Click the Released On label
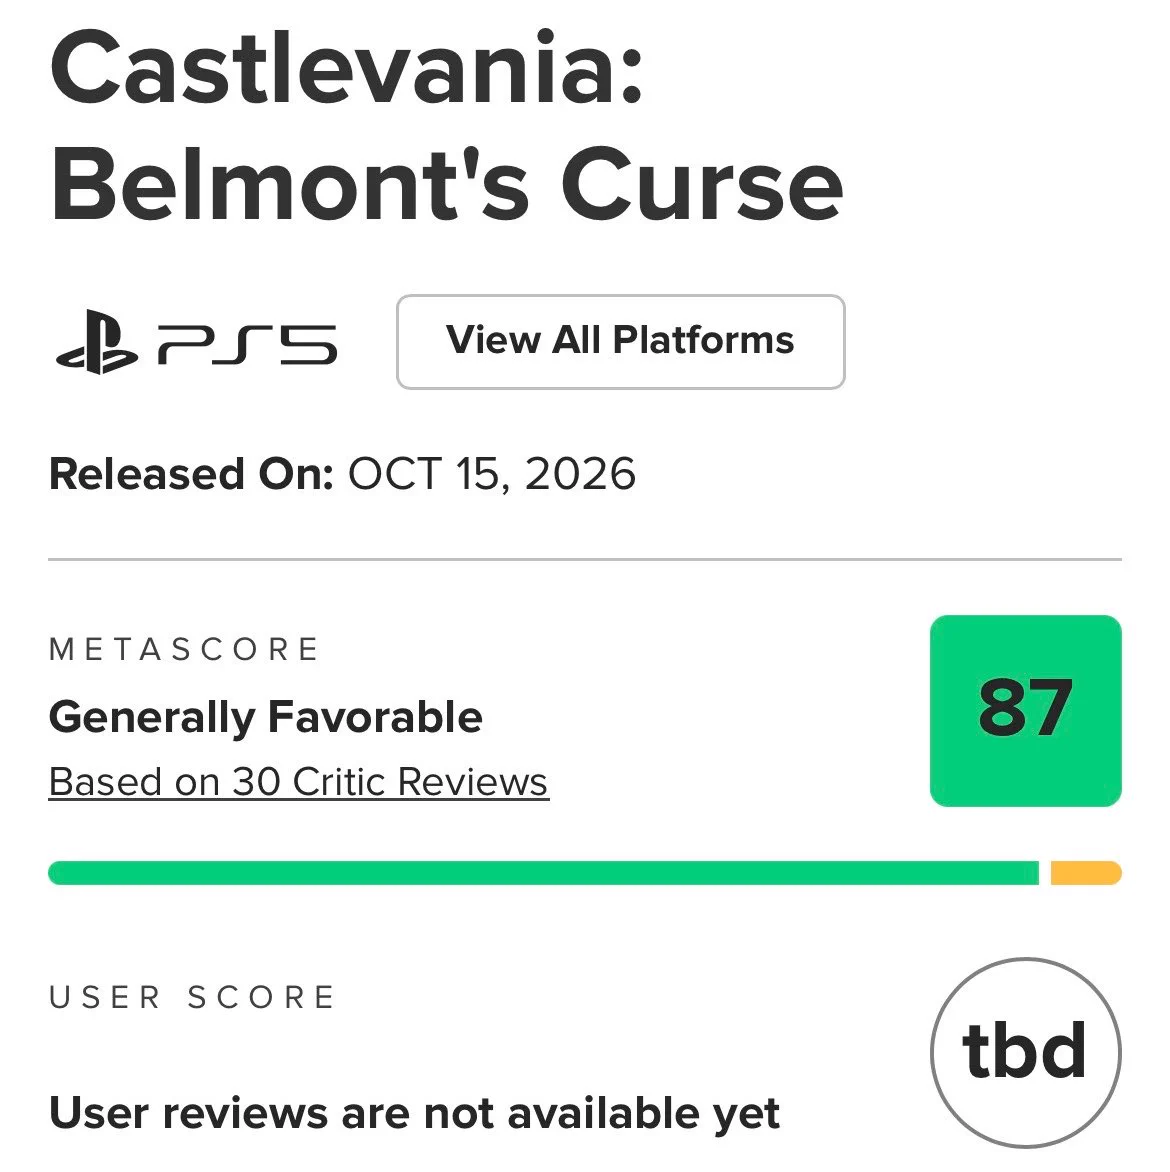 191,474
